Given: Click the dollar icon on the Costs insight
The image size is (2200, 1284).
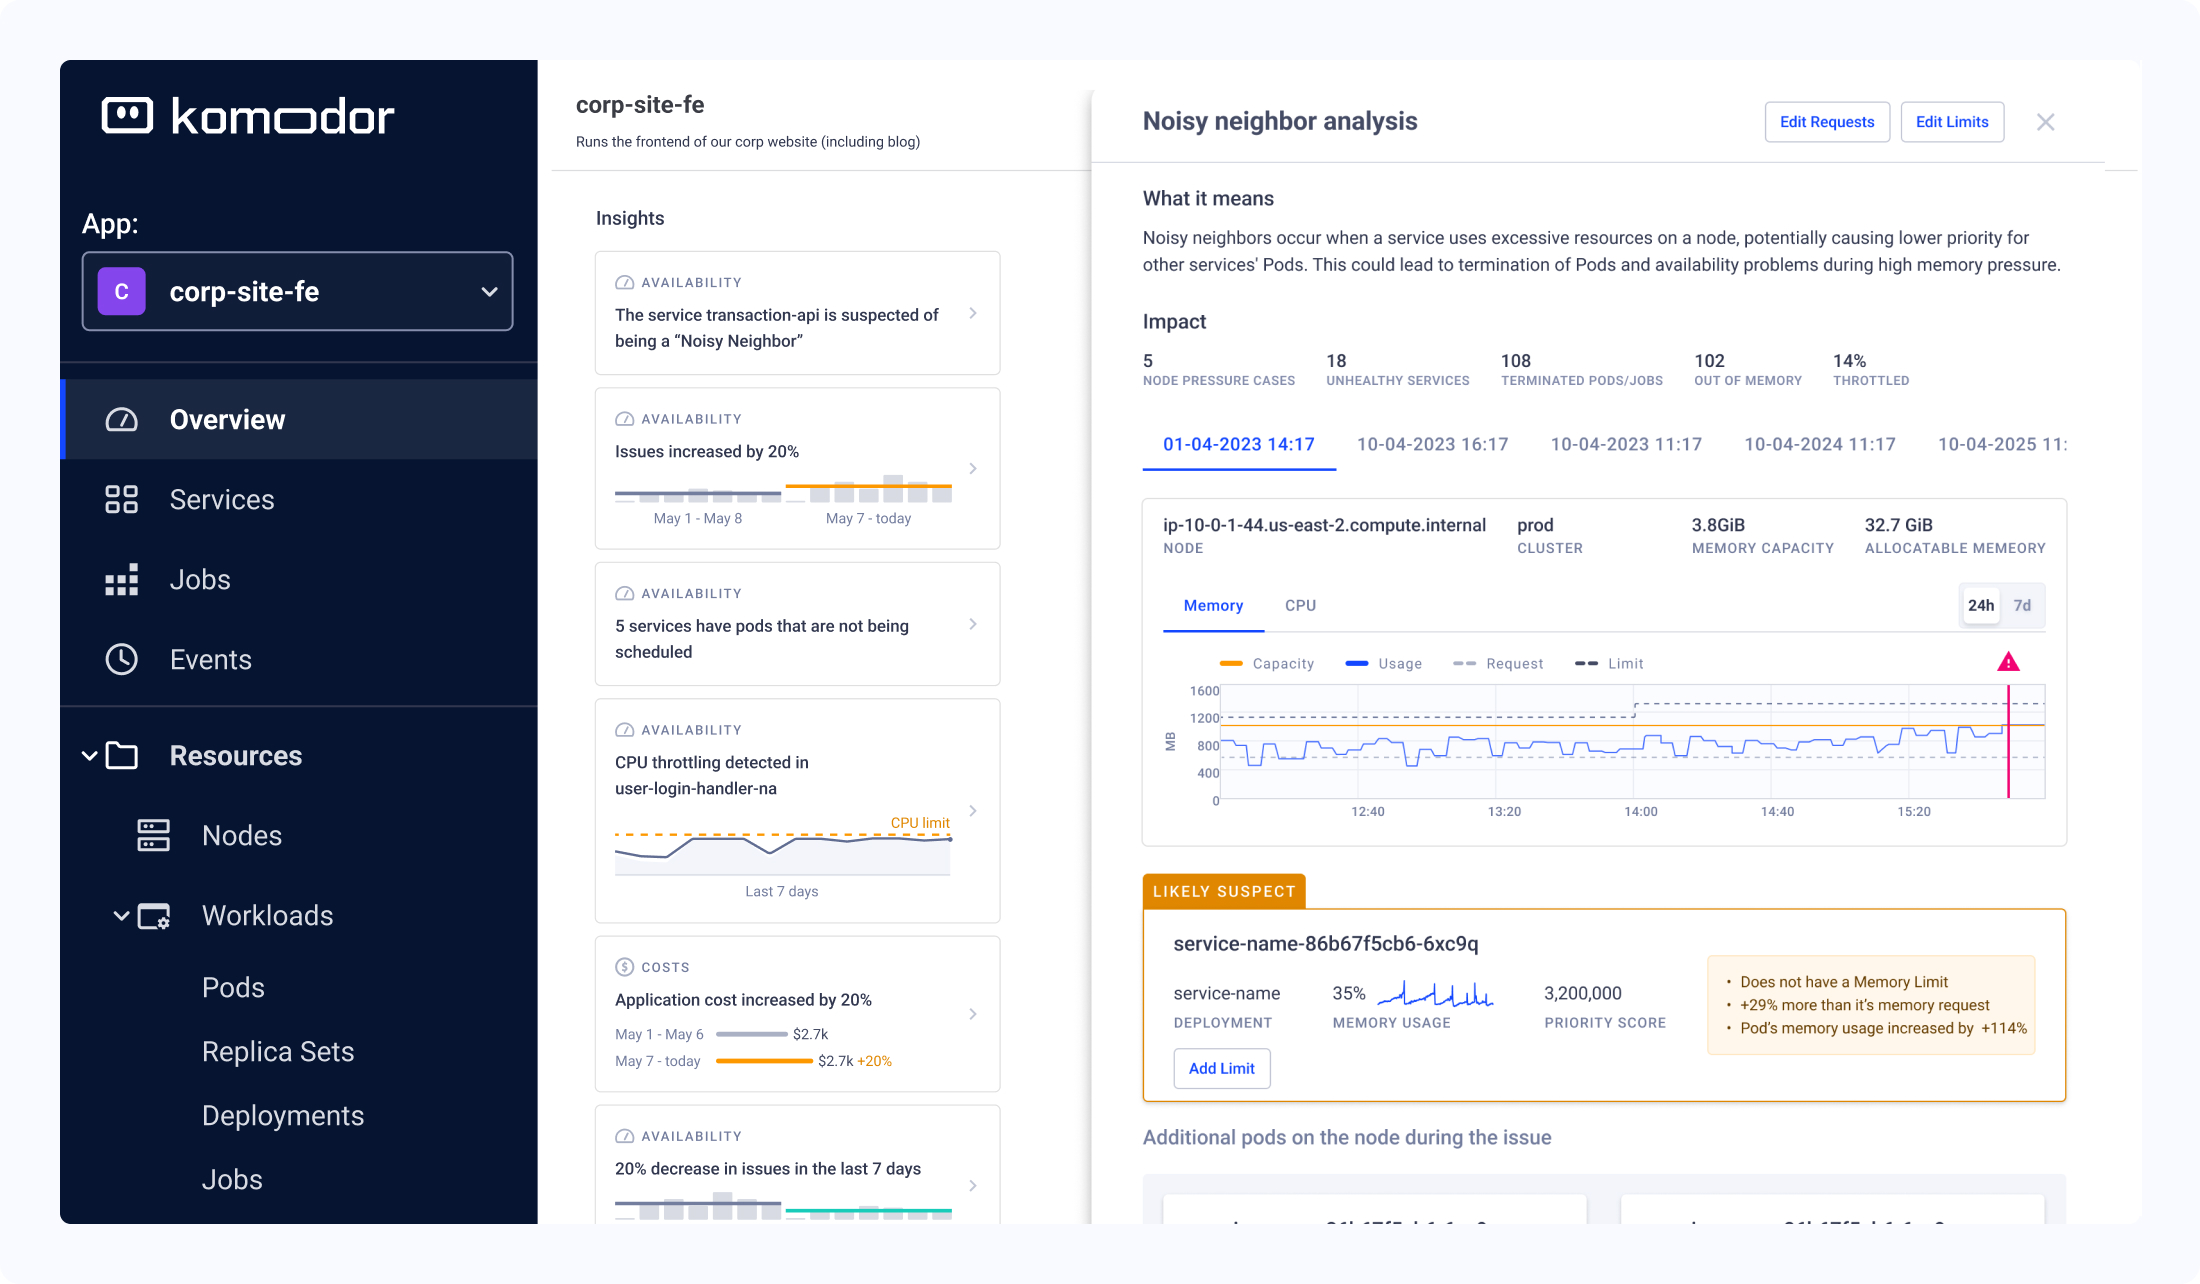Looking at the screenshot, I should coord(625,967).
